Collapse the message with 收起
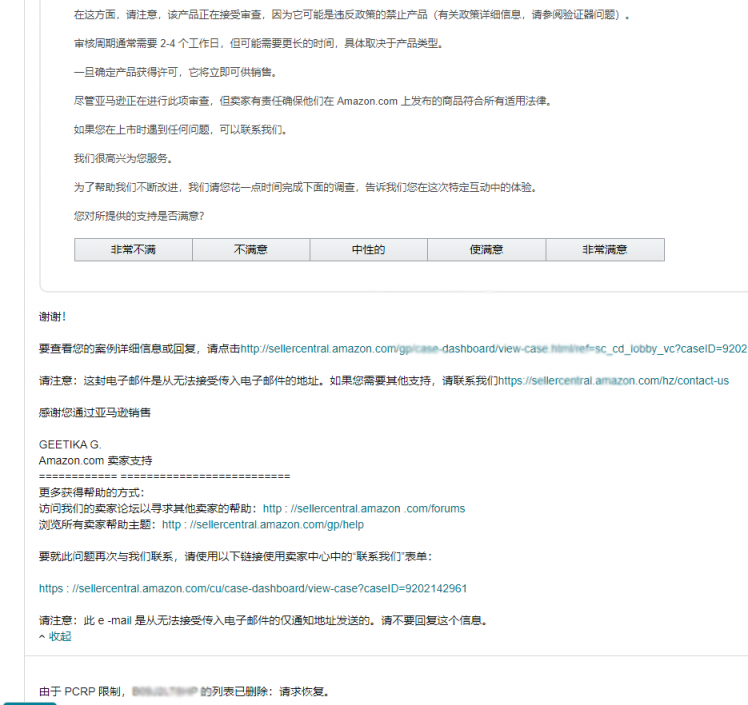The width and height of the screenshot is (748, 705). [x=60, y=636]
